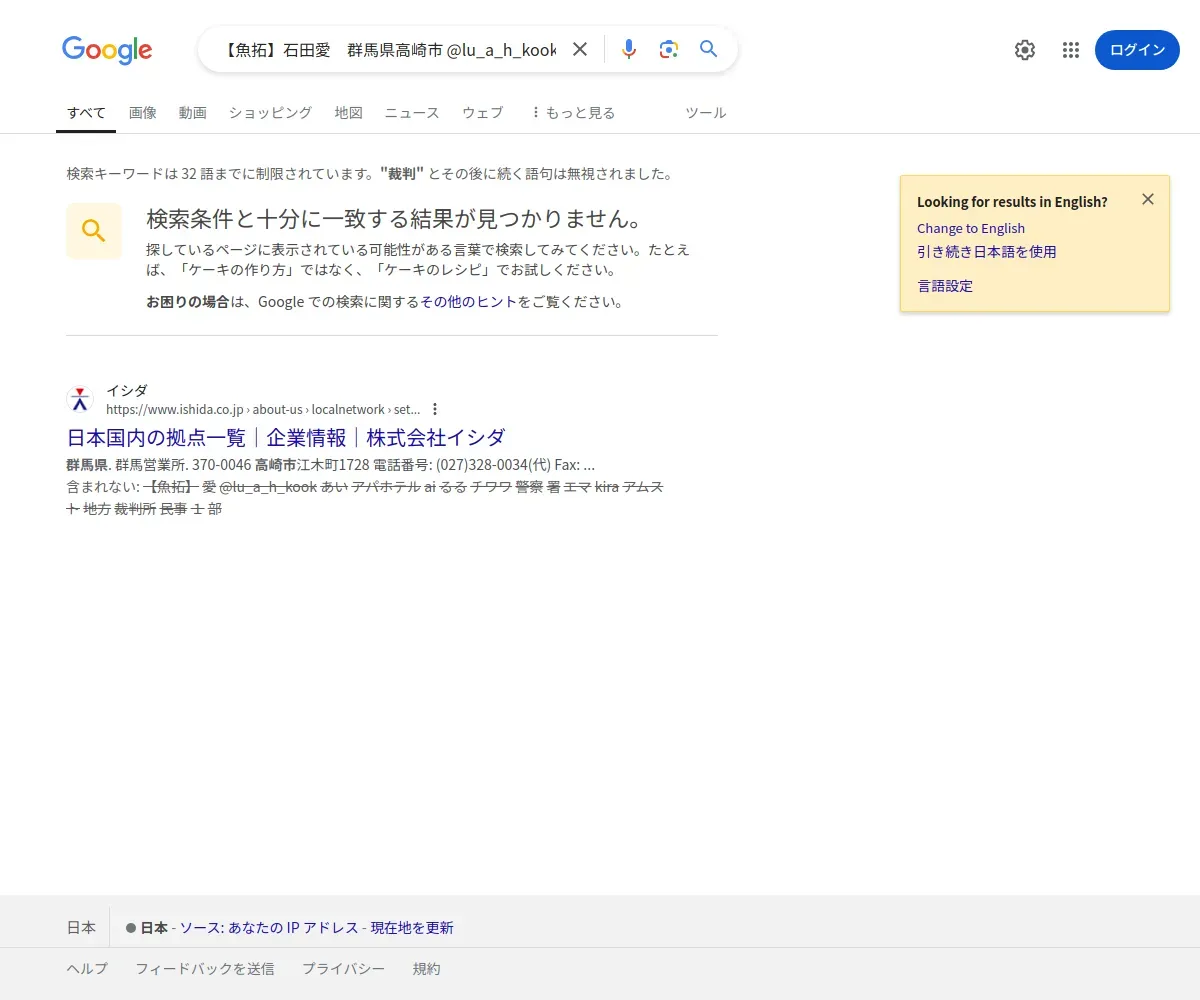Screen dimensions: 1200x1000
Task: Expand the もっと見る menu
Action: 573,113
